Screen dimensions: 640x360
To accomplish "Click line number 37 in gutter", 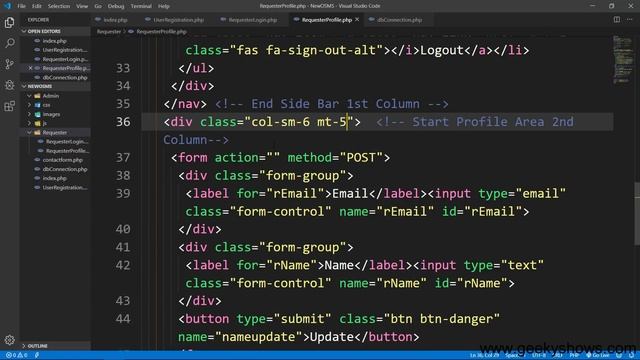I will (x=122, y=158).
